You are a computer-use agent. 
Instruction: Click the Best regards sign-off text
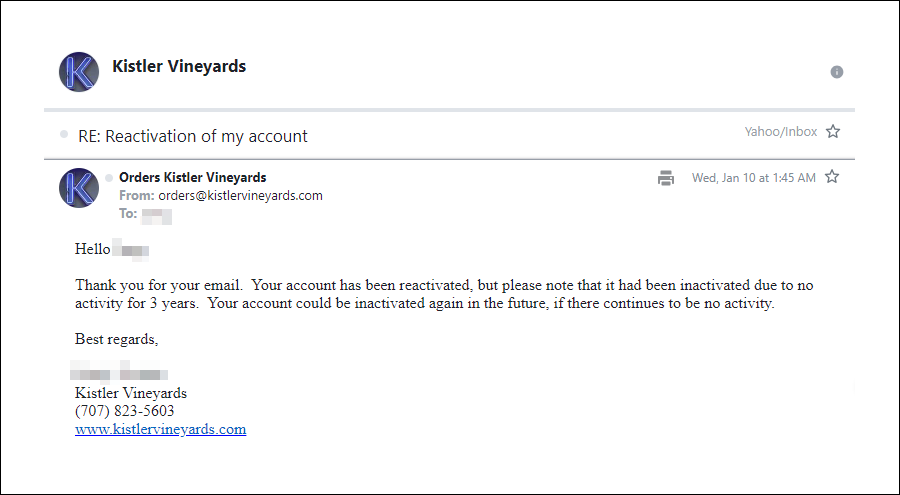(117, 339)
